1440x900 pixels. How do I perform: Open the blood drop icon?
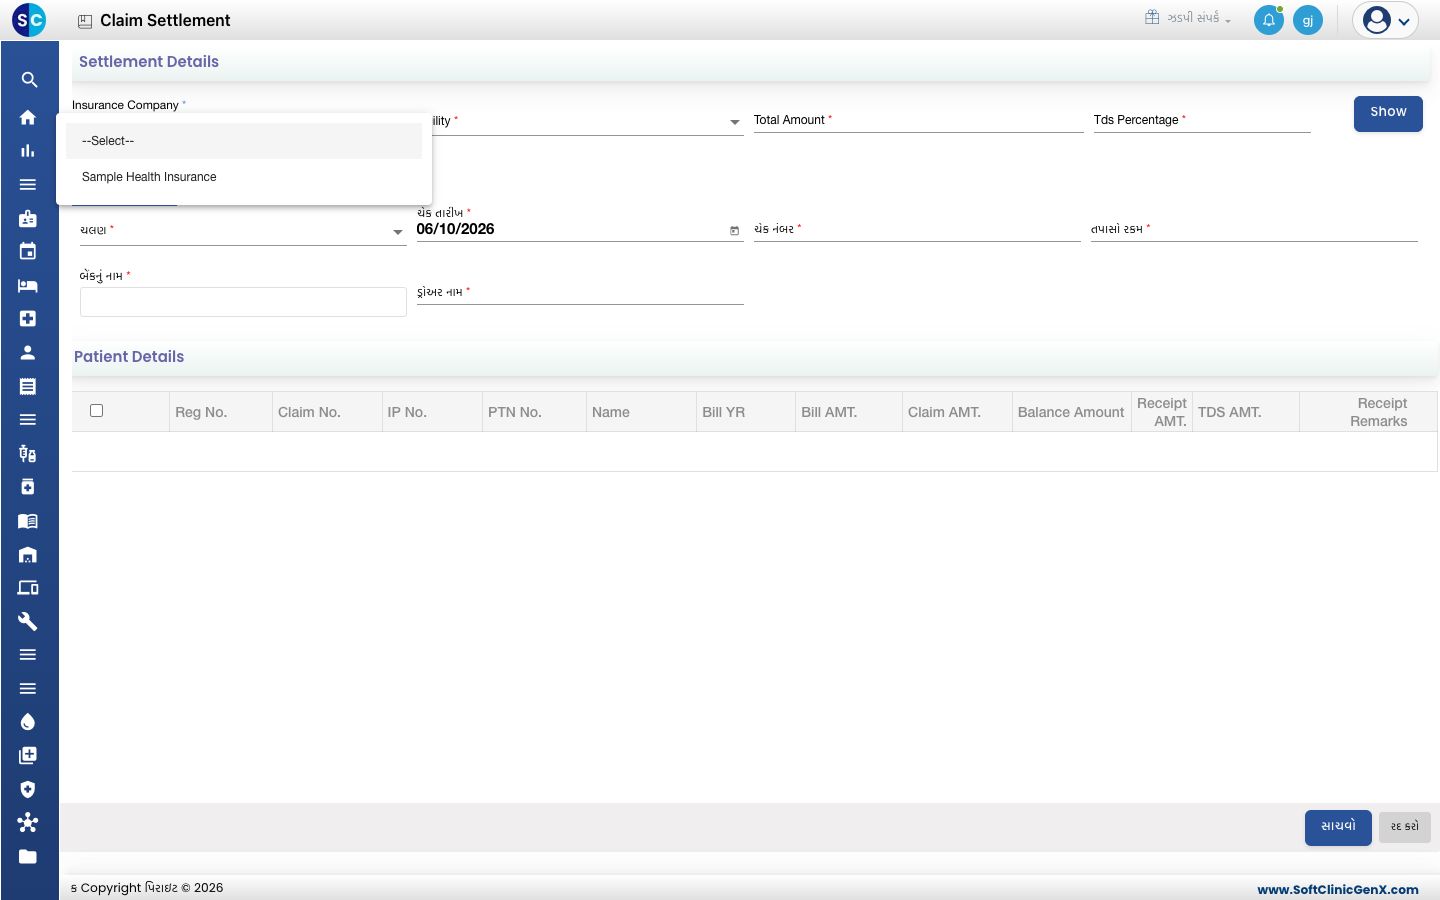pos(28,722)
